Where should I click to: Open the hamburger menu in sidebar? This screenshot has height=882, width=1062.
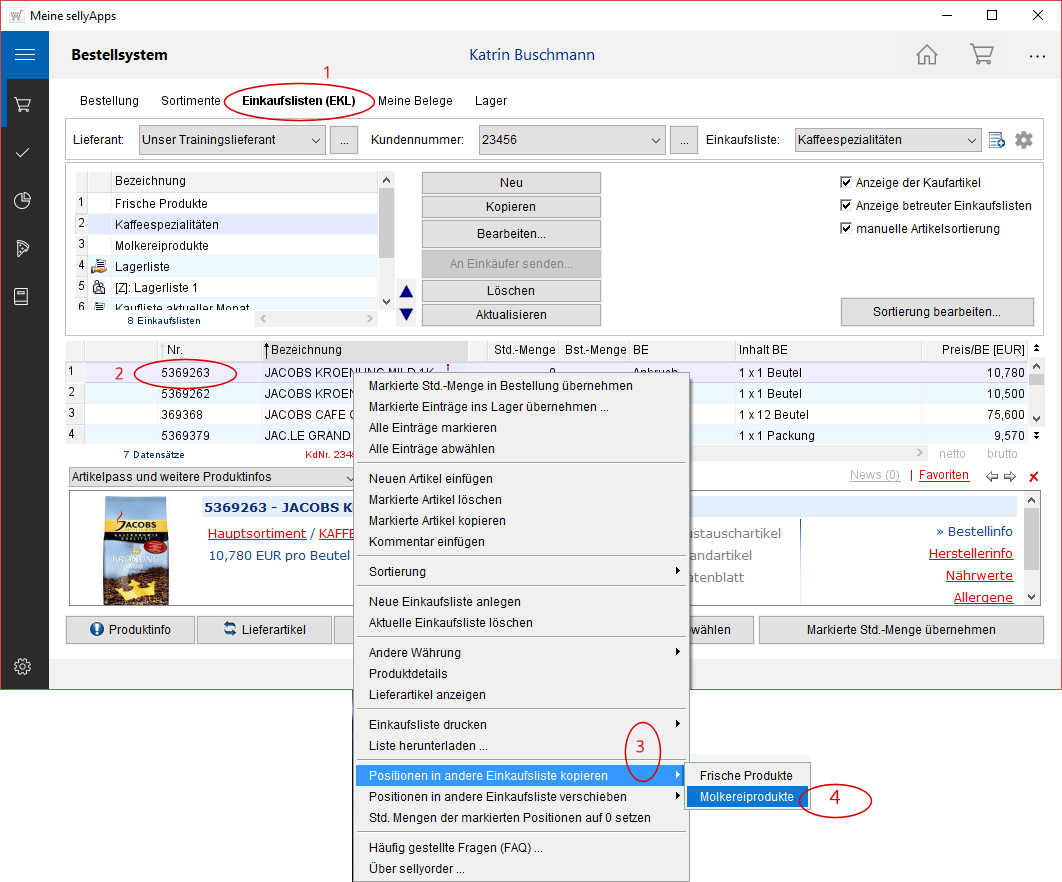24,55
